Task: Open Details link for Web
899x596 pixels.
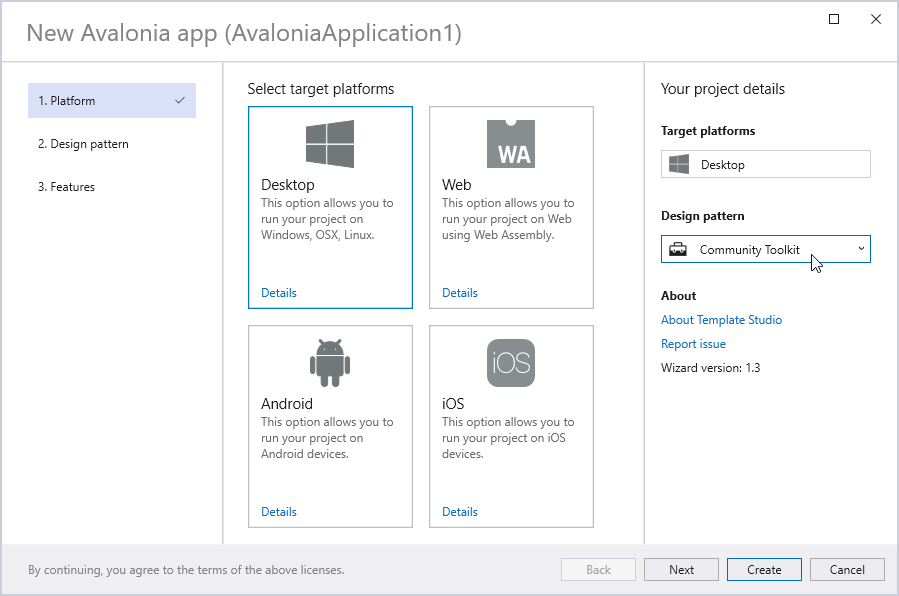Action: (x=460, y=293)
